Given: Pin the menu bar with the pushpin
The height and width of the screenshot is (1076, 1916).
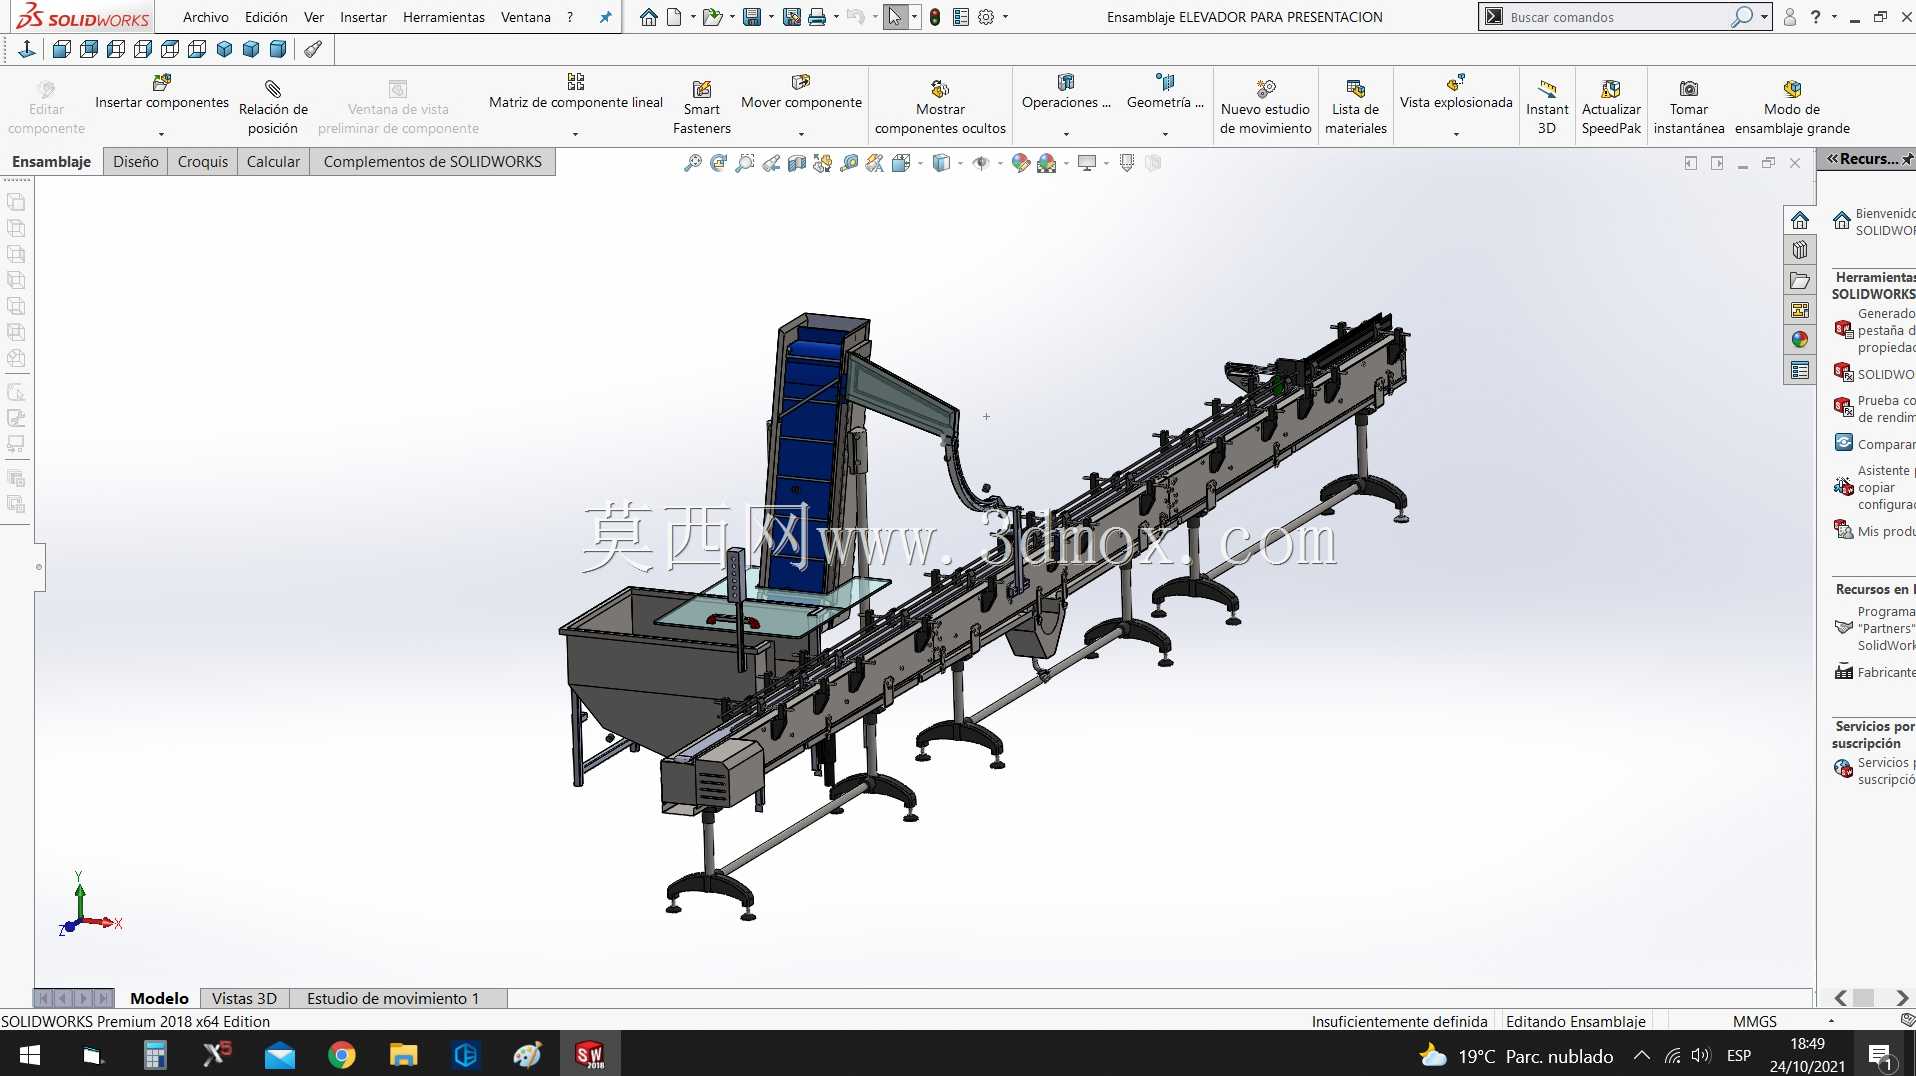Looking at the screenshot, I should click(x=605, y=17).
